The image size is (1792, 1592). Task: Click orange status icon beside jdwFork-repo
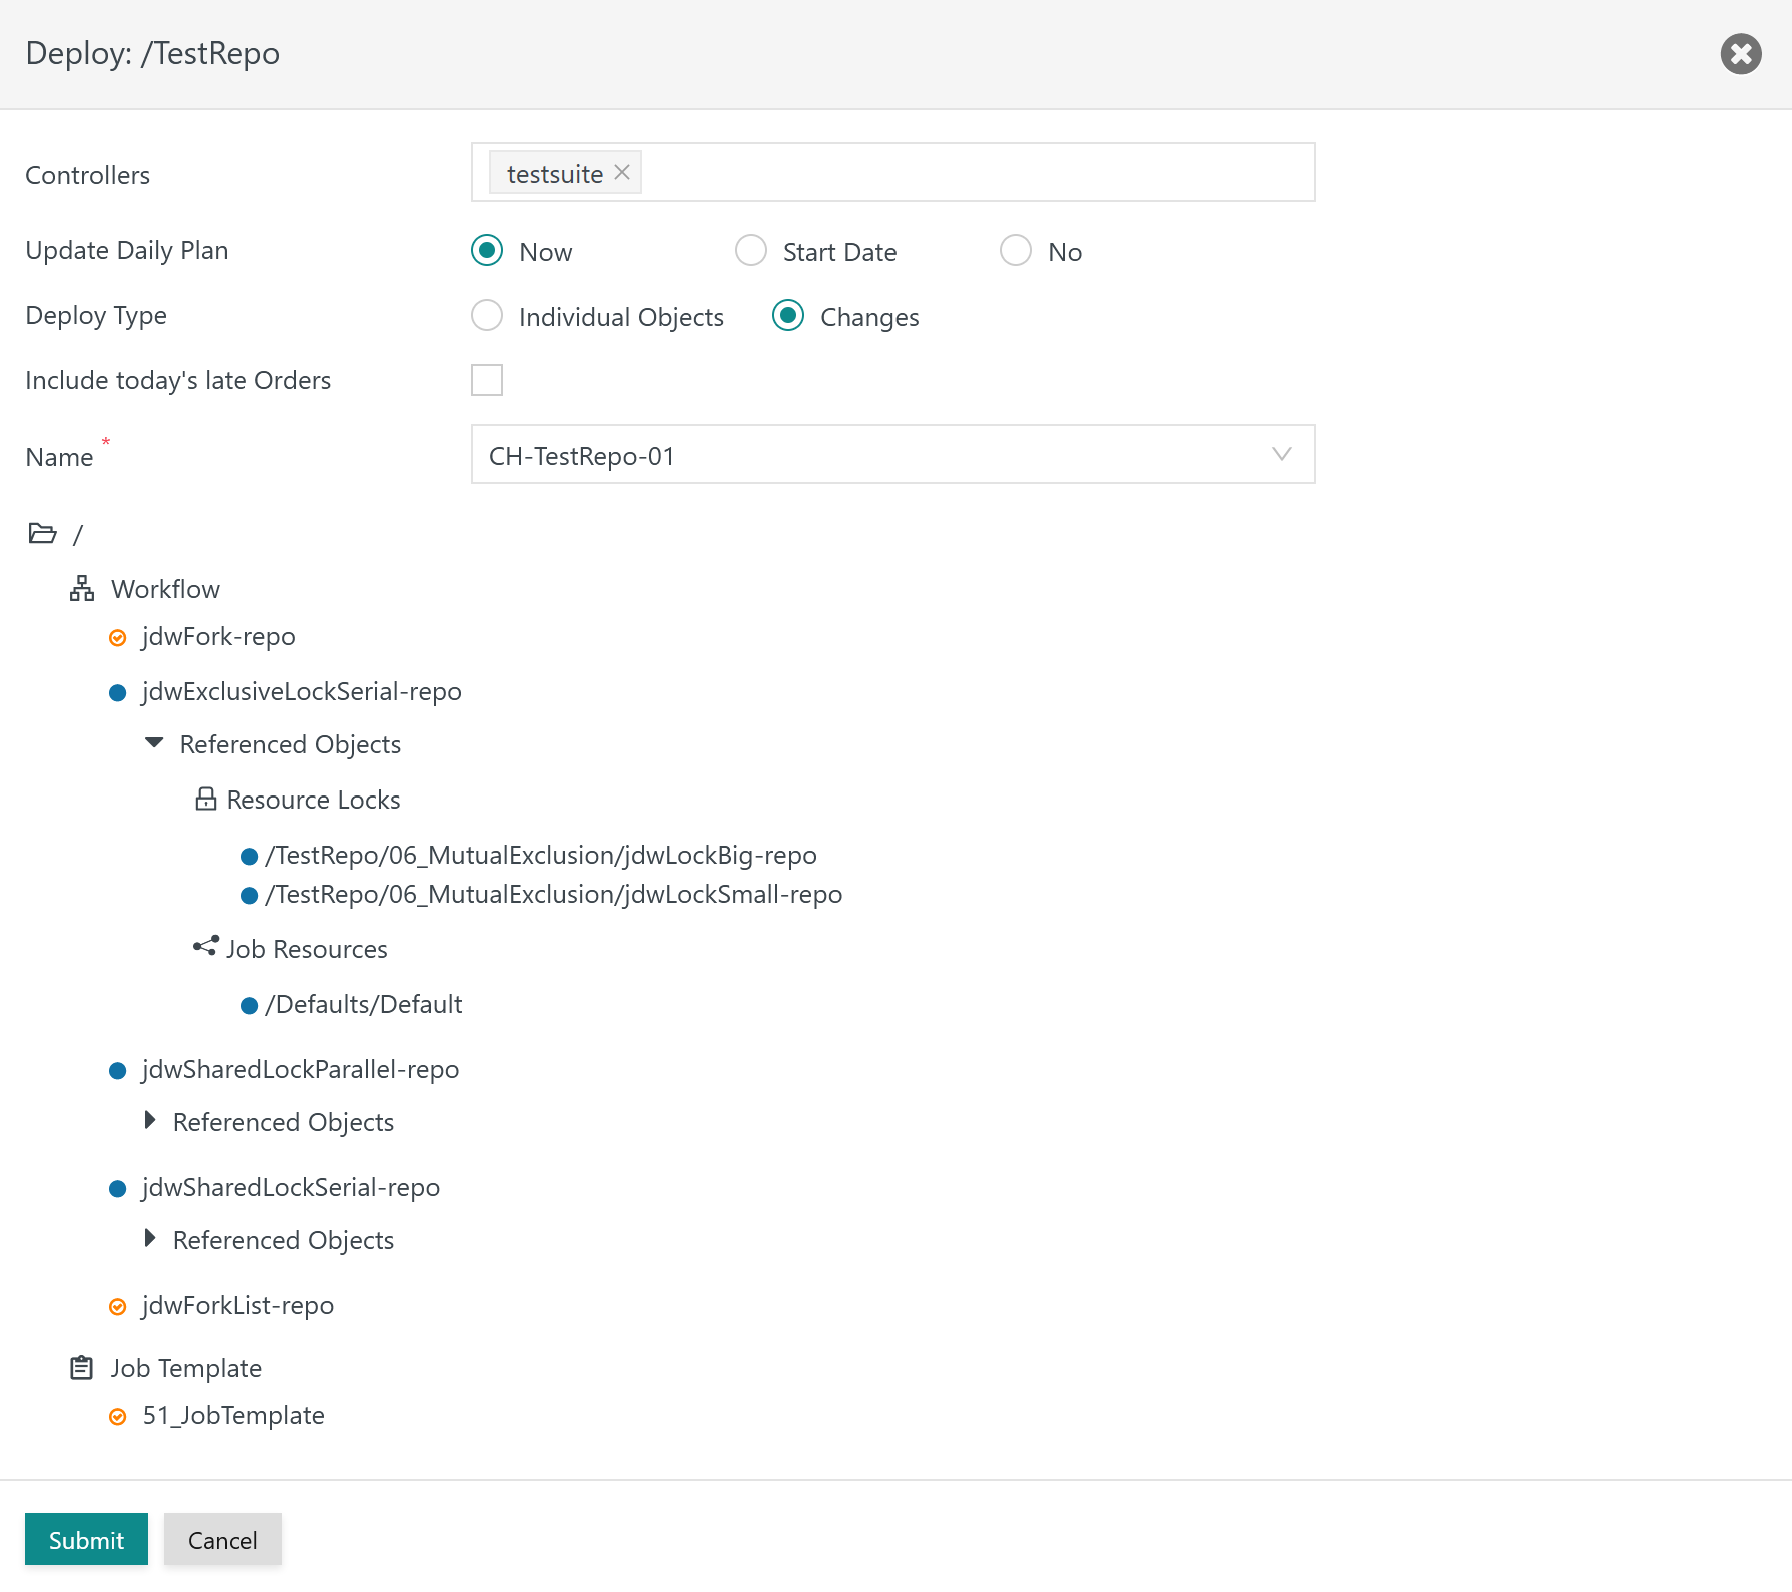click(x=118, y=638)
